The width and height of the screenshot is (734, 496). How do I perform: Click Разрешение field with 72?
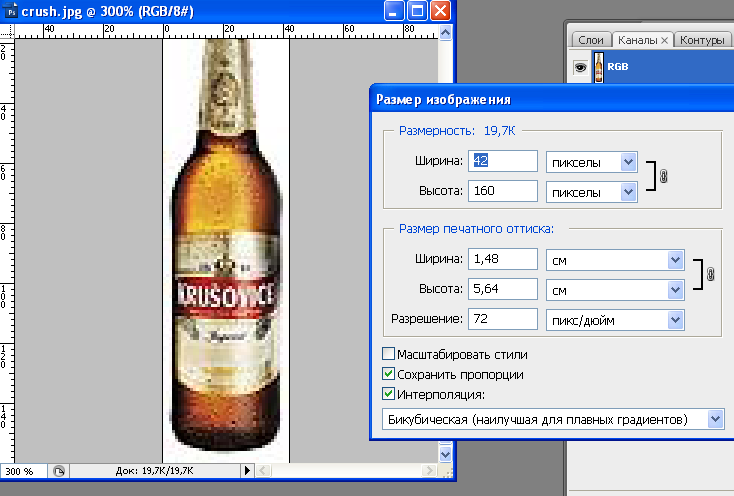503,319
